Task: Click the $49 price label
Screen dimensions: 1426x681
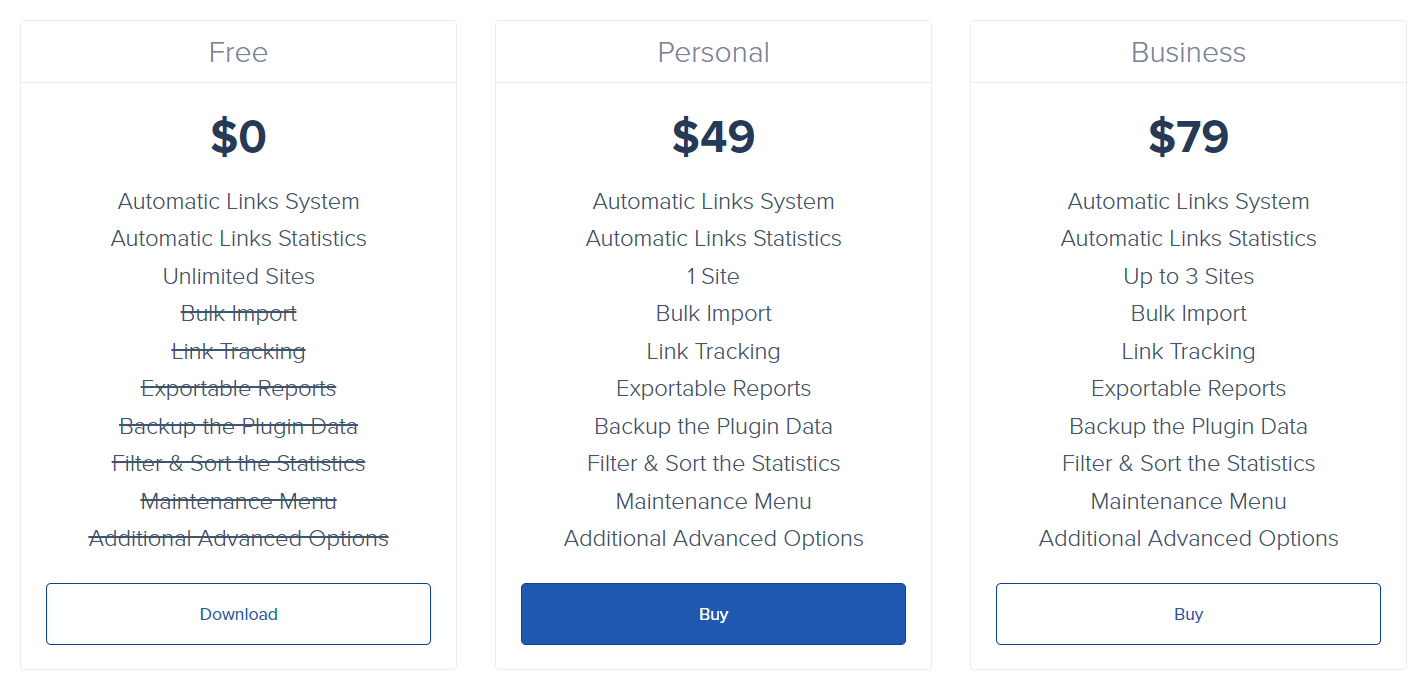Action: pos(713,137)
